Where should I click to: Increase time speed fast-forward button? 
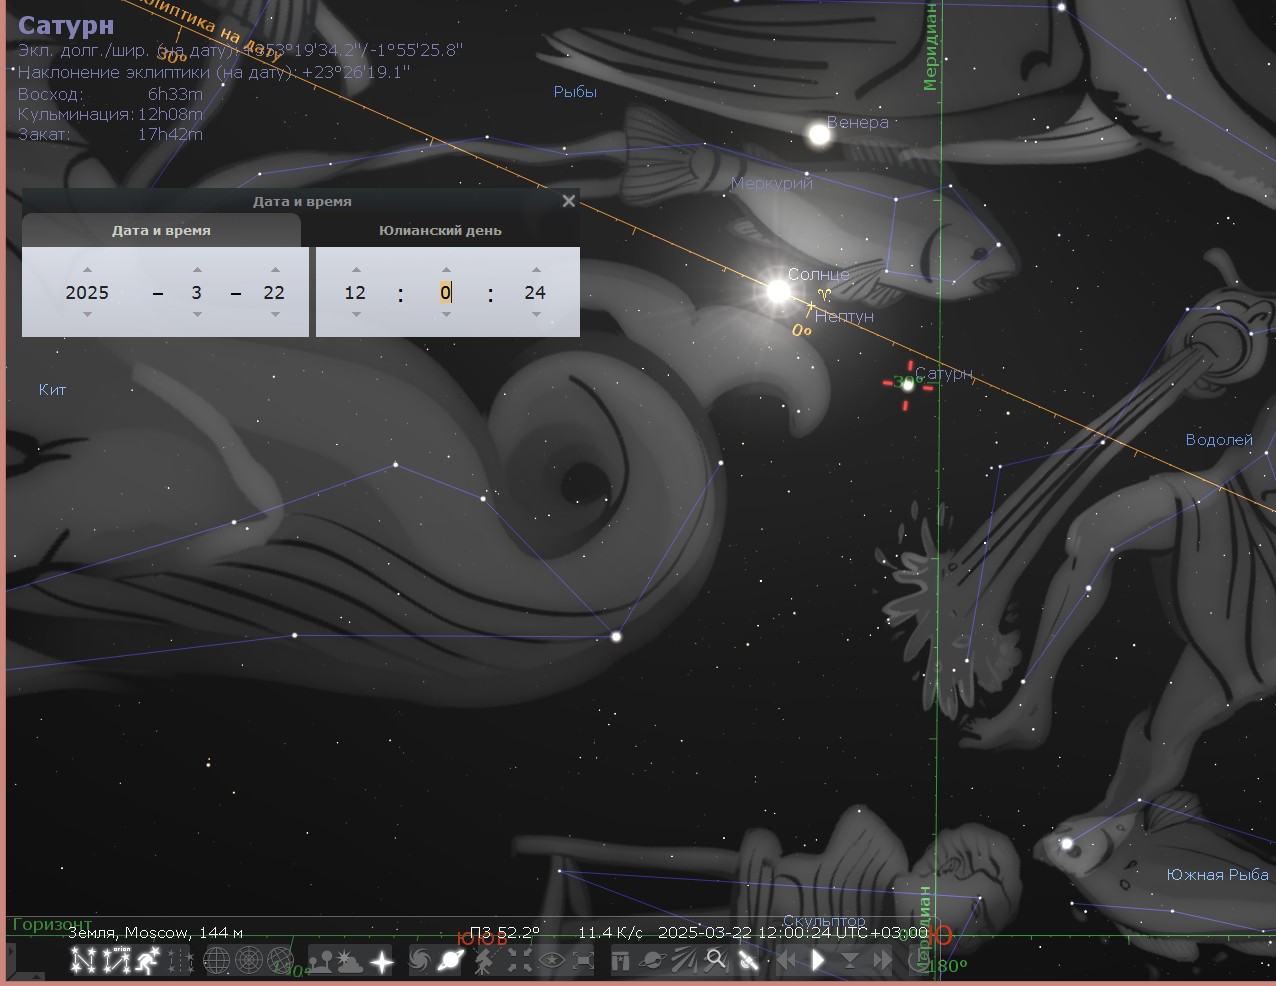tap(882, 961)
